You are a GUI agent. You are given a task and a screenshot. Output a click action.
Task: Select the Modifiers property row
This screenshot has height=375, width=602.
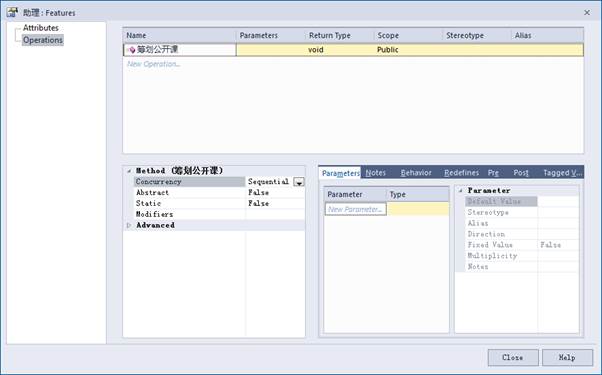(189, 214)
